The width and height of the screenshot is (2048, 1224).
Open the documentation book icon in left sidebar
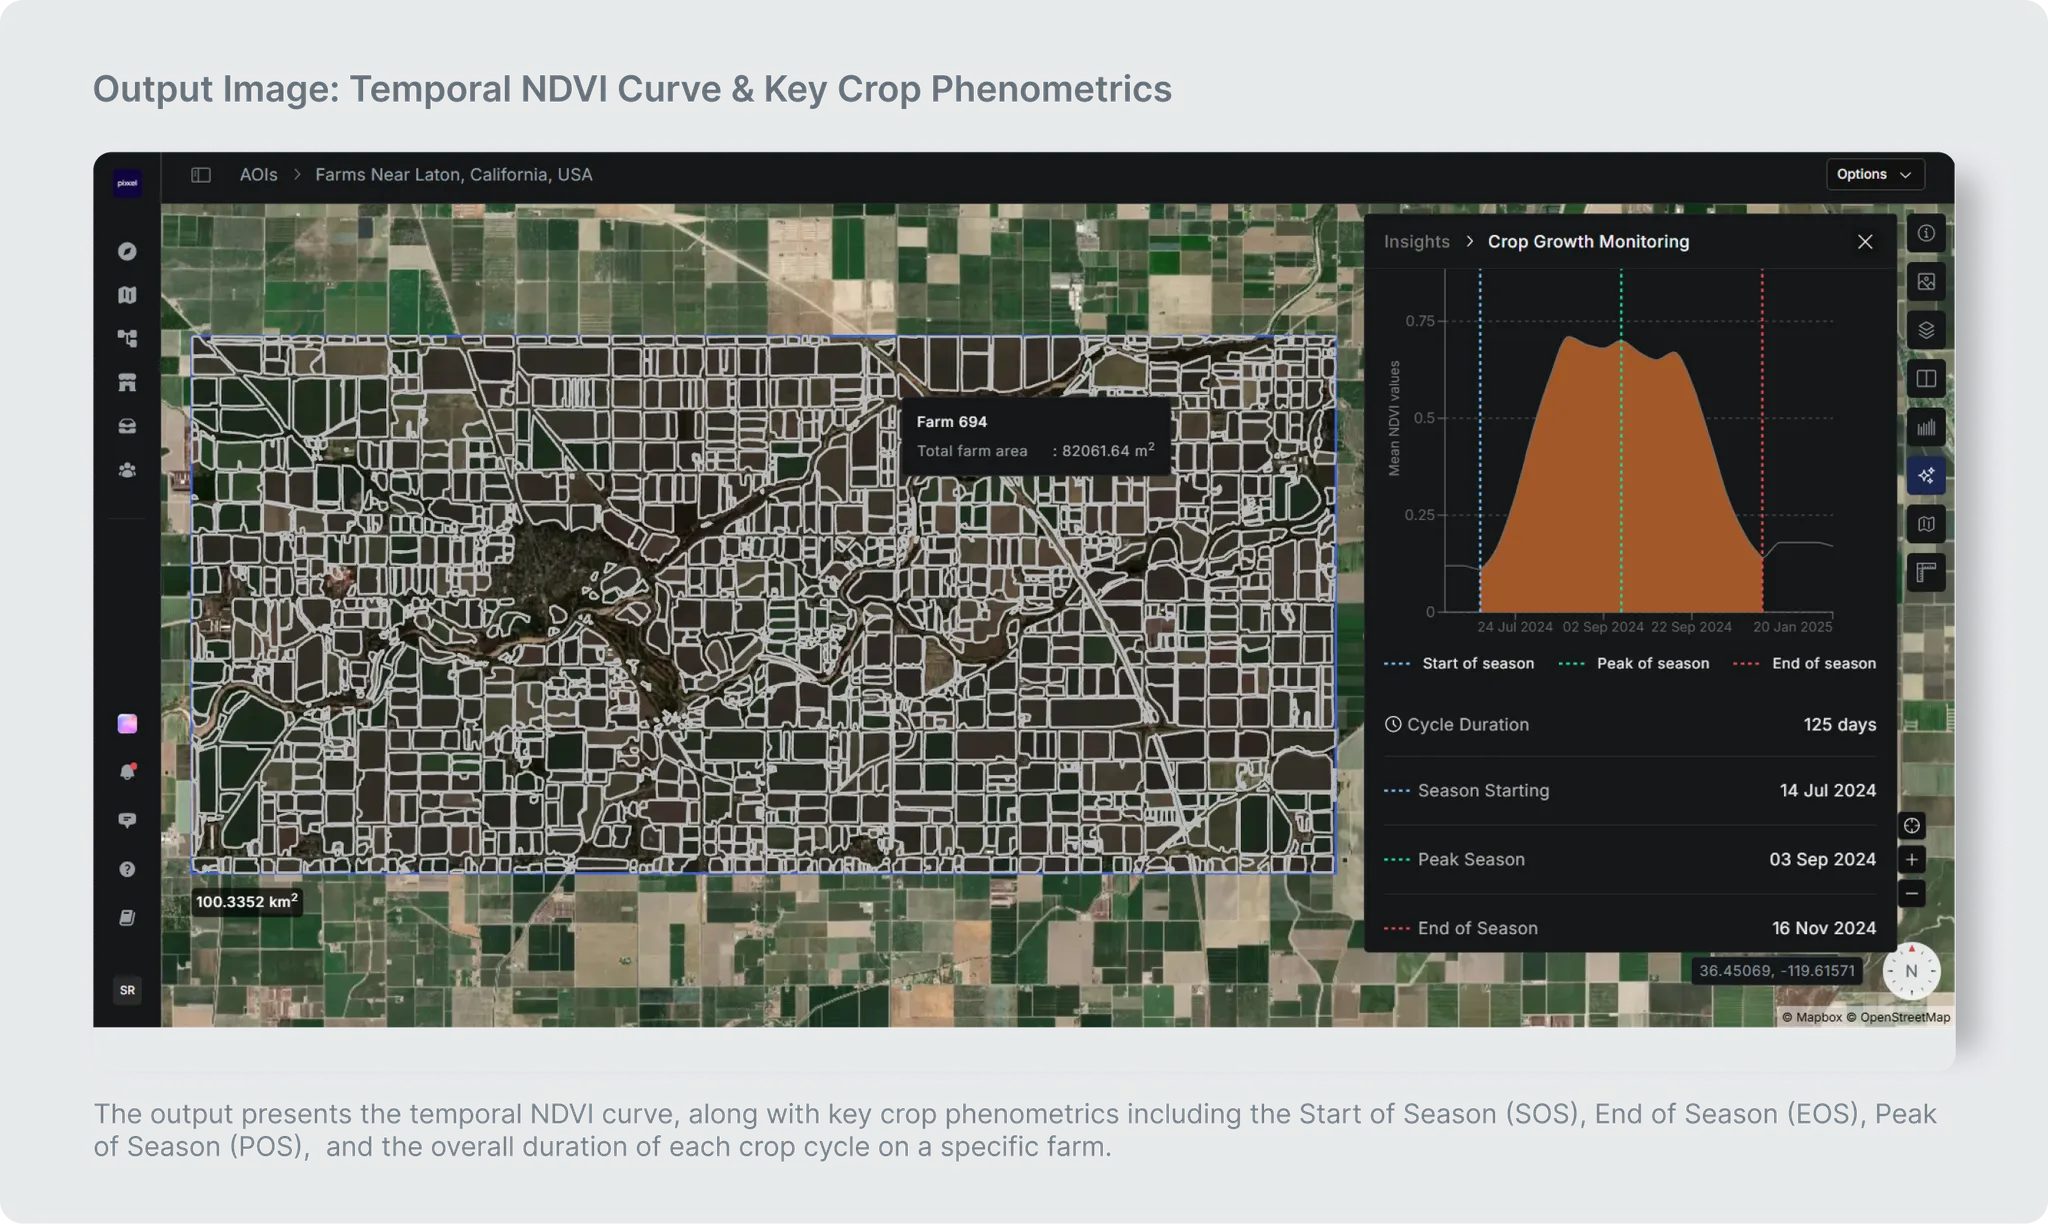(x=127, y=918)
